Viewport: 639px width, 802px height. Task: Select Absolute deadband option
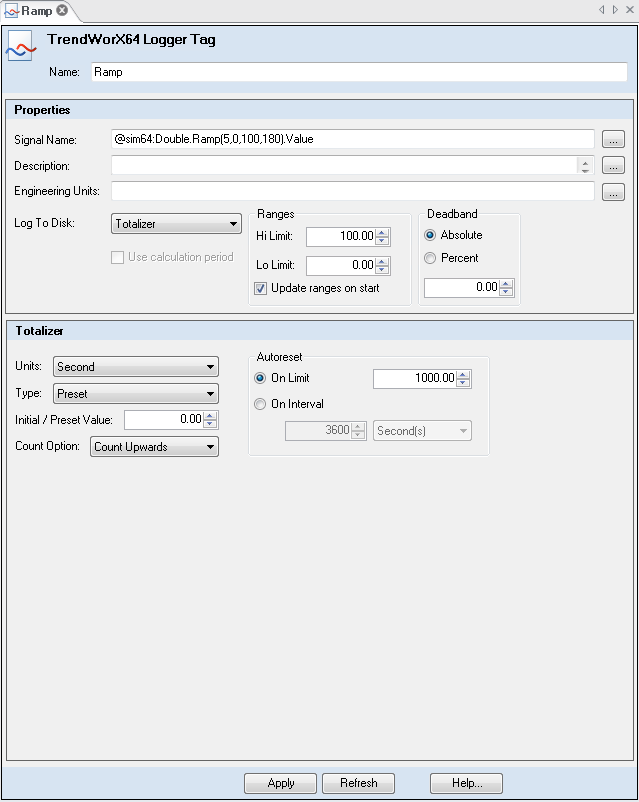(430, 235)
